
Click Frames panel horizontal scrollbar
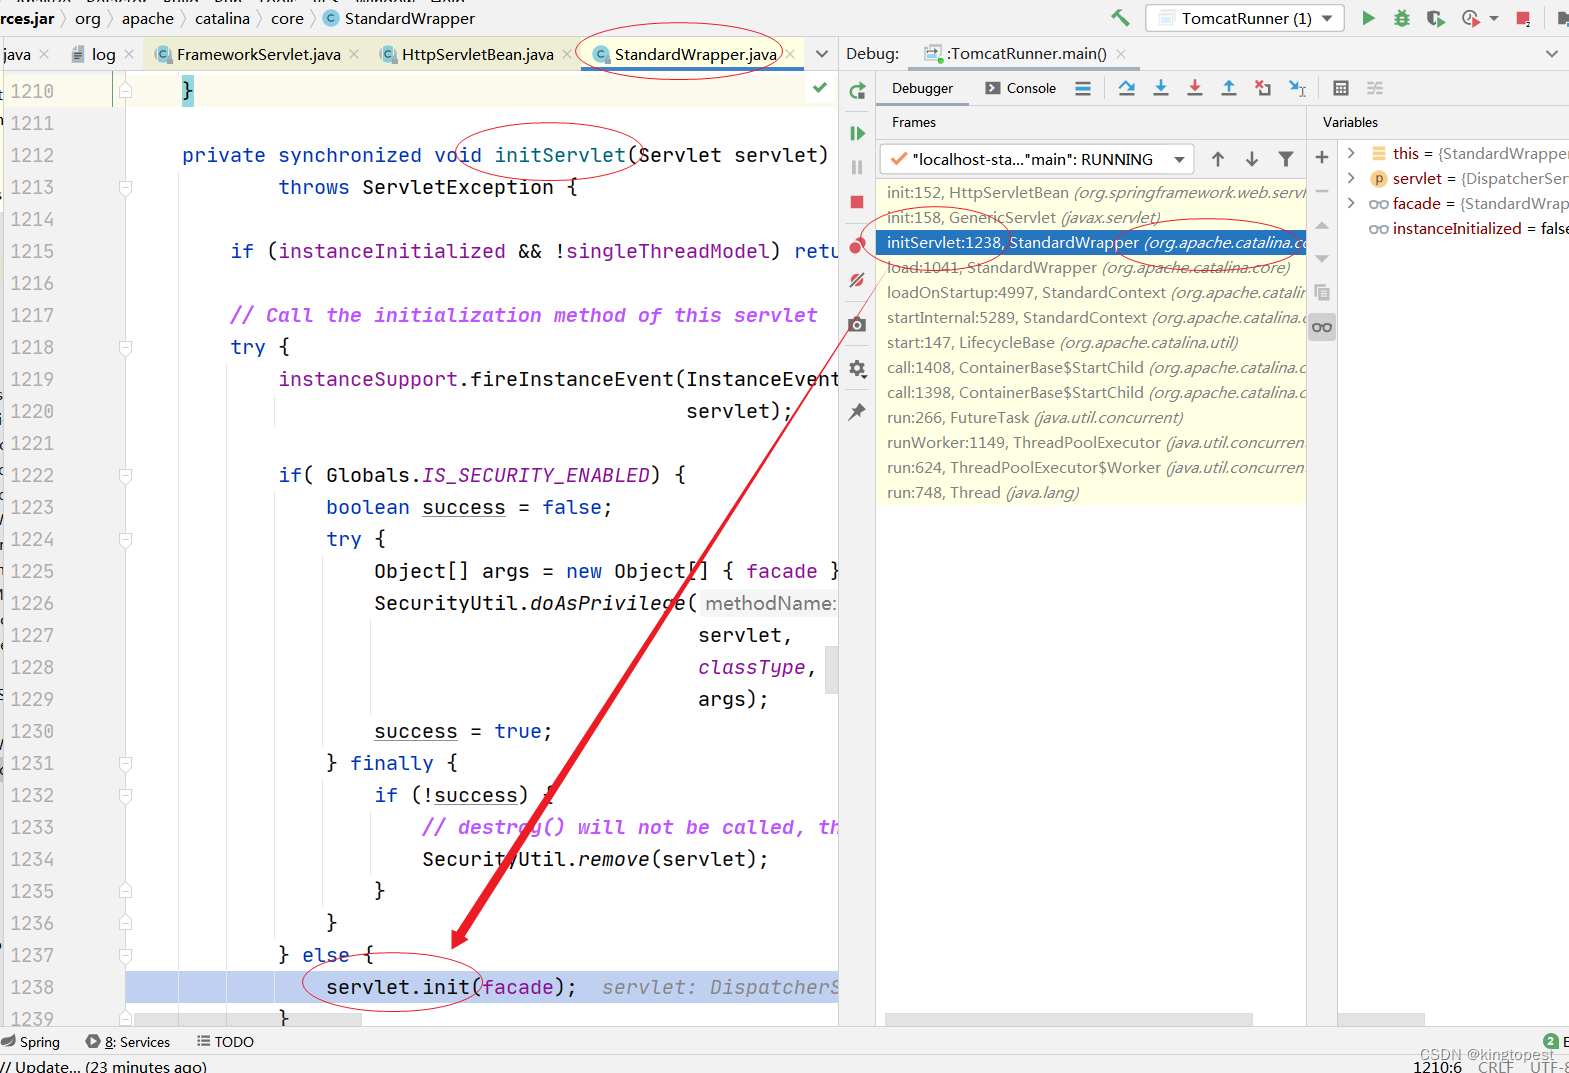click(x=1068, y=1019)
